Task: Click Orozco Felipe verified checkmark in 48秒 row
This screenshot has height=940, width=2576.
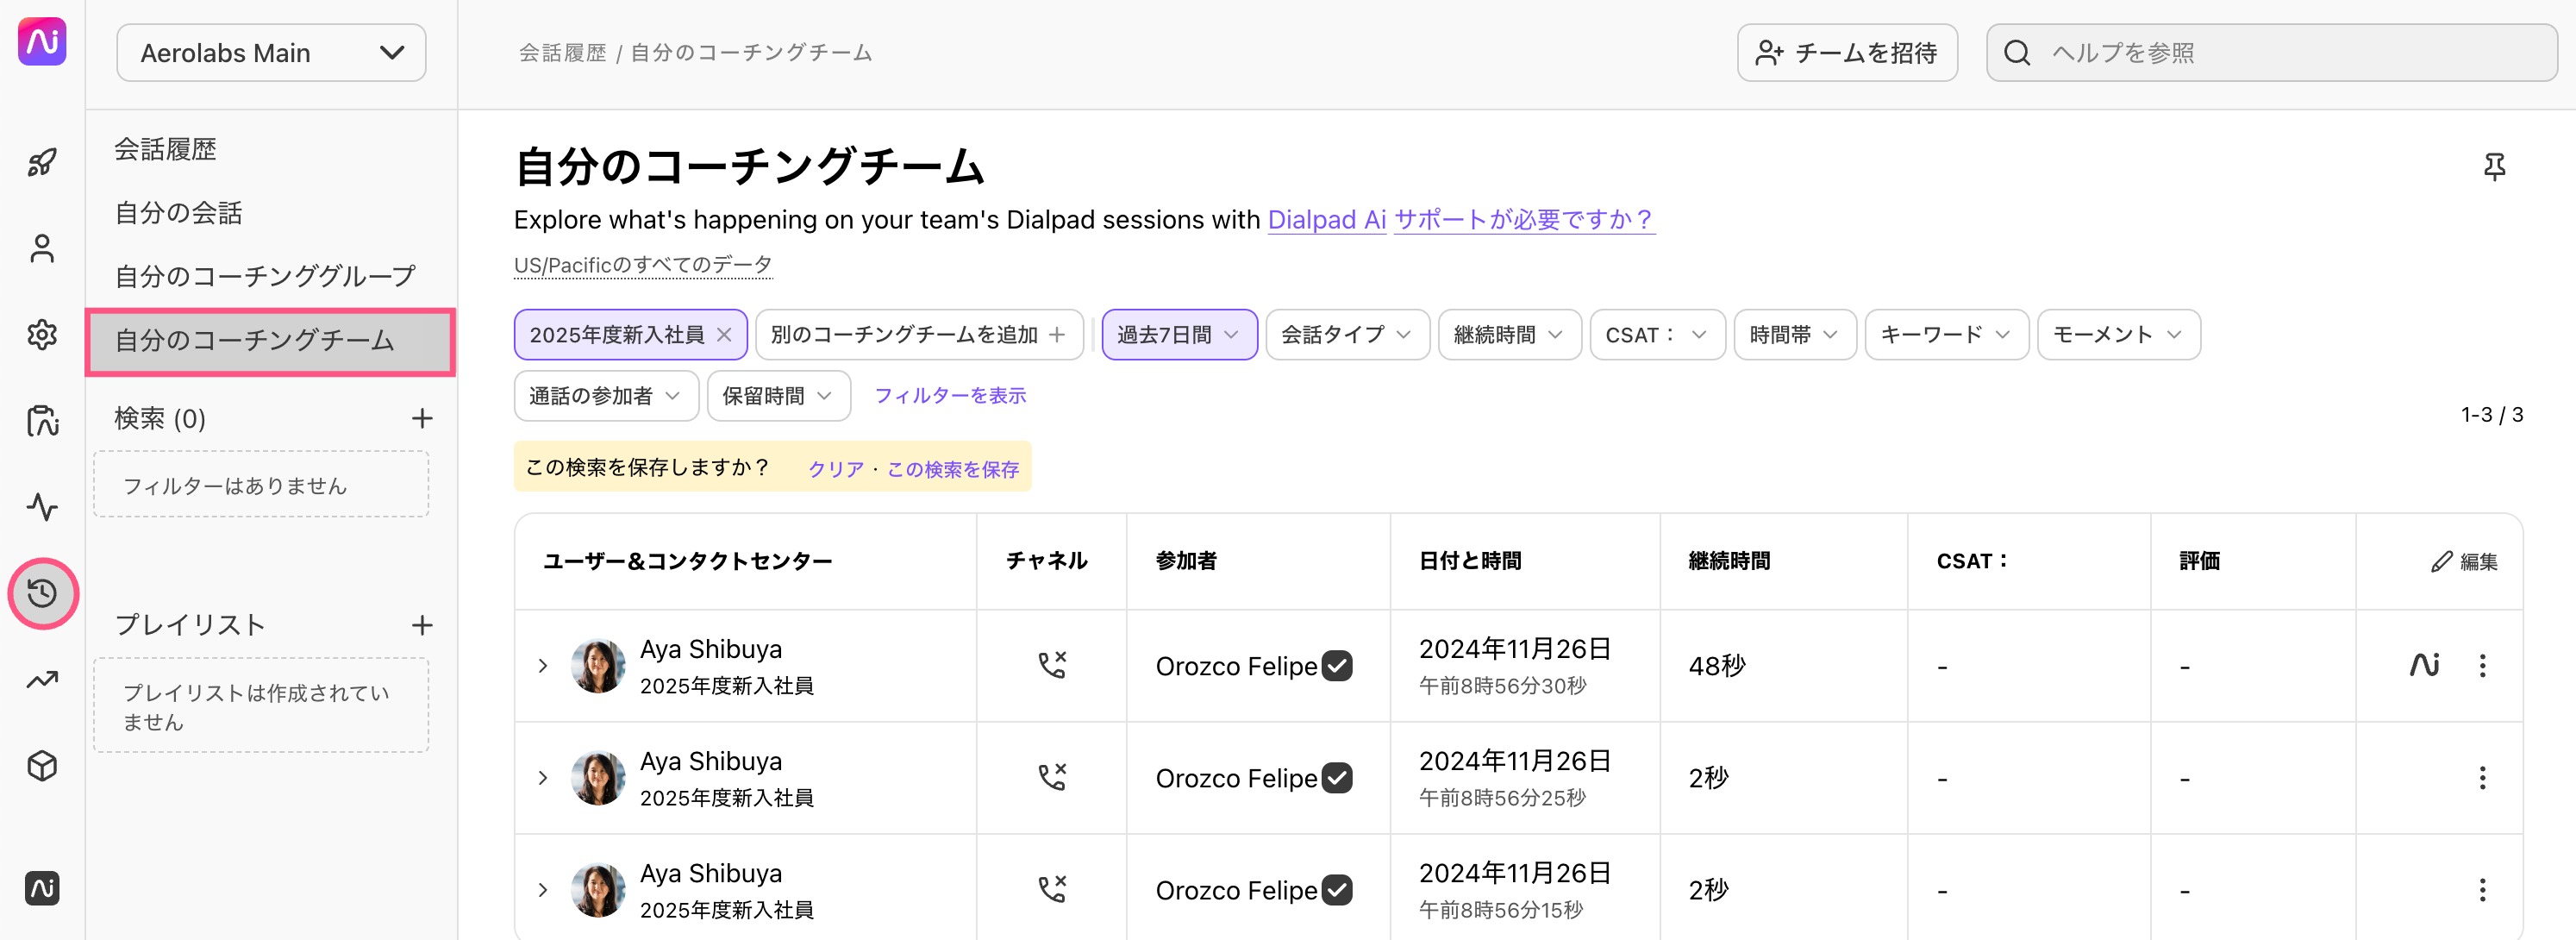Action: (1337, 665)
